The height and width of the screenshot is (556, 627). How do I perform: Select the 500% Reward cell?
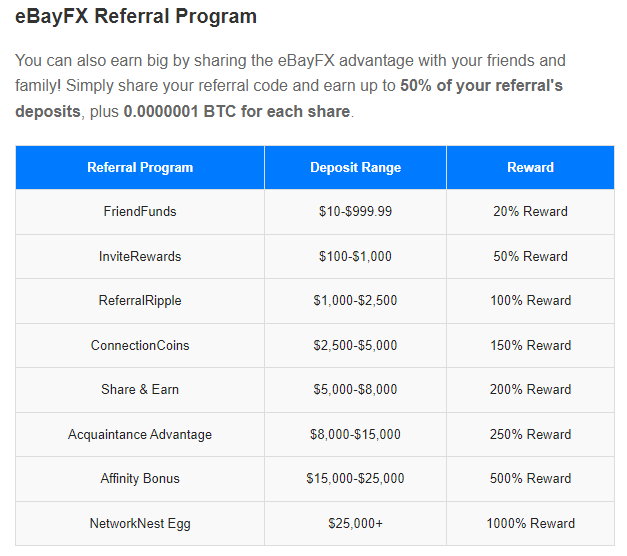[x=530, y=479]
